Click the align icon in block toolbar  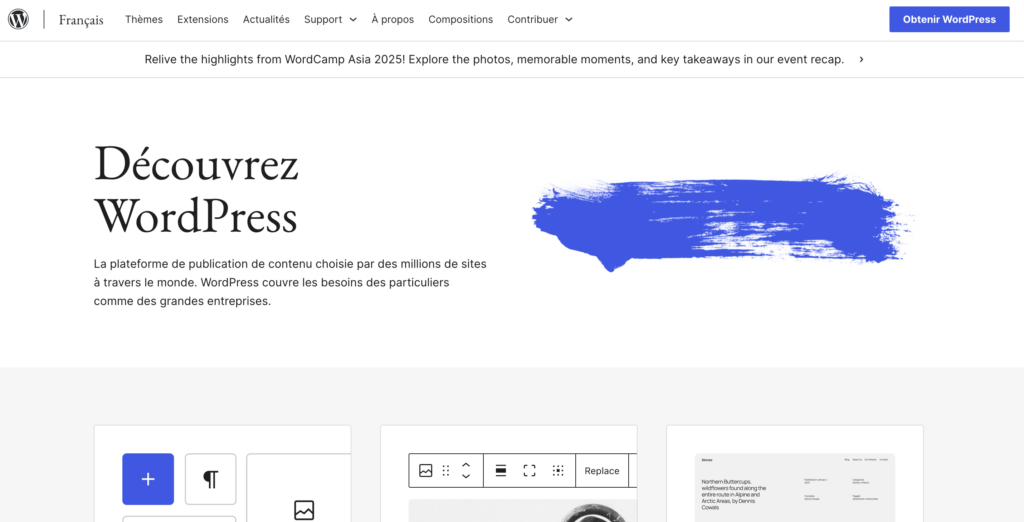tap(501, 470)
